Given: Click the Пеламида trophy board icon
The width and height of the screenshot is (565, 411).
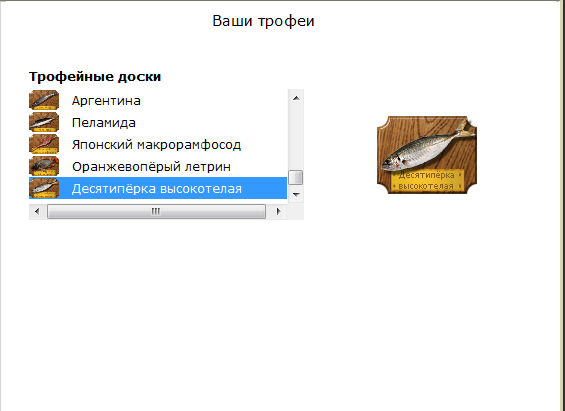Looking at the screenshot, I should [44, 122].
